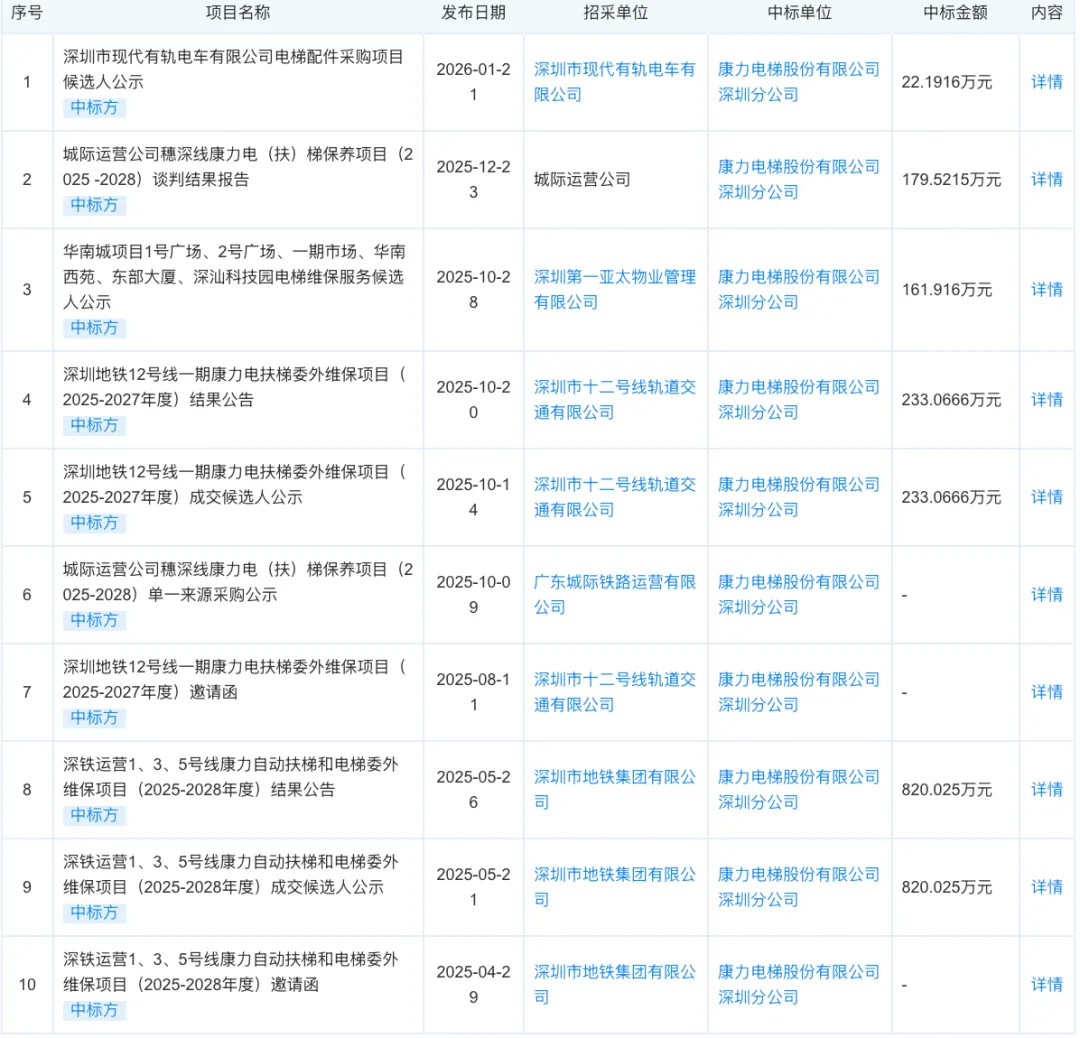Screen dimensions: 1080x1038
Task: Open 康力电梯 winner link in row 9
Action: (798, 887)
